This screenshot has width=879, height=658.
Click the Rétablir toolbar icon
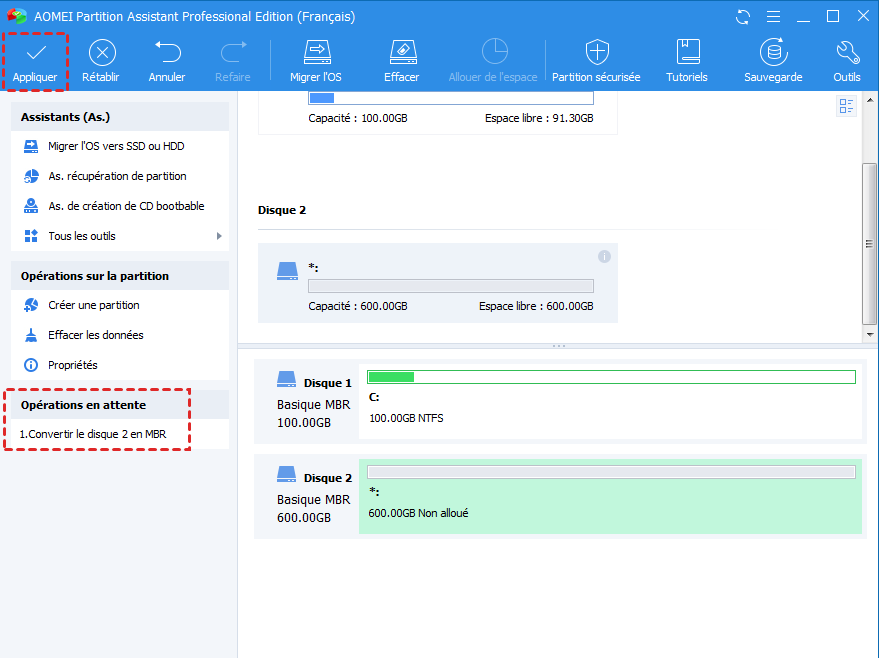point(101,53)
